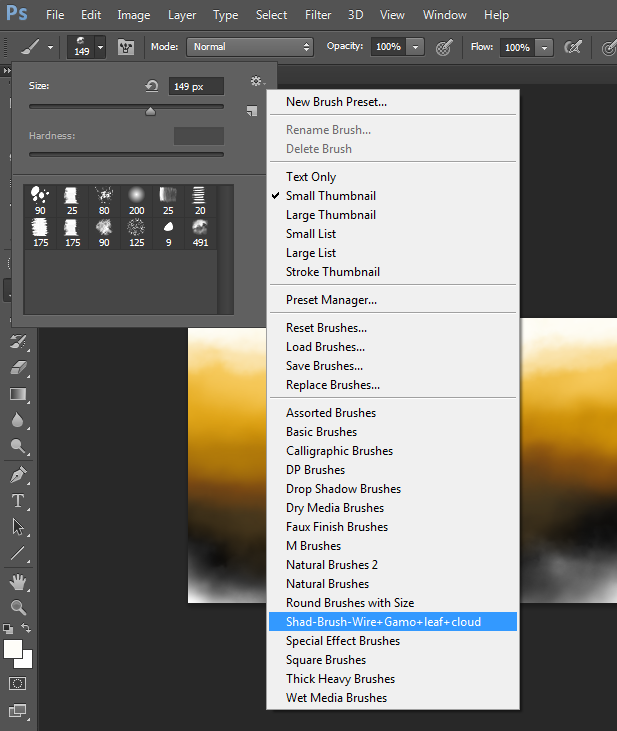The width and height of the screenshot is (617, 731).
Task: Activate the Horizontal Type tool
Action: 18,500
